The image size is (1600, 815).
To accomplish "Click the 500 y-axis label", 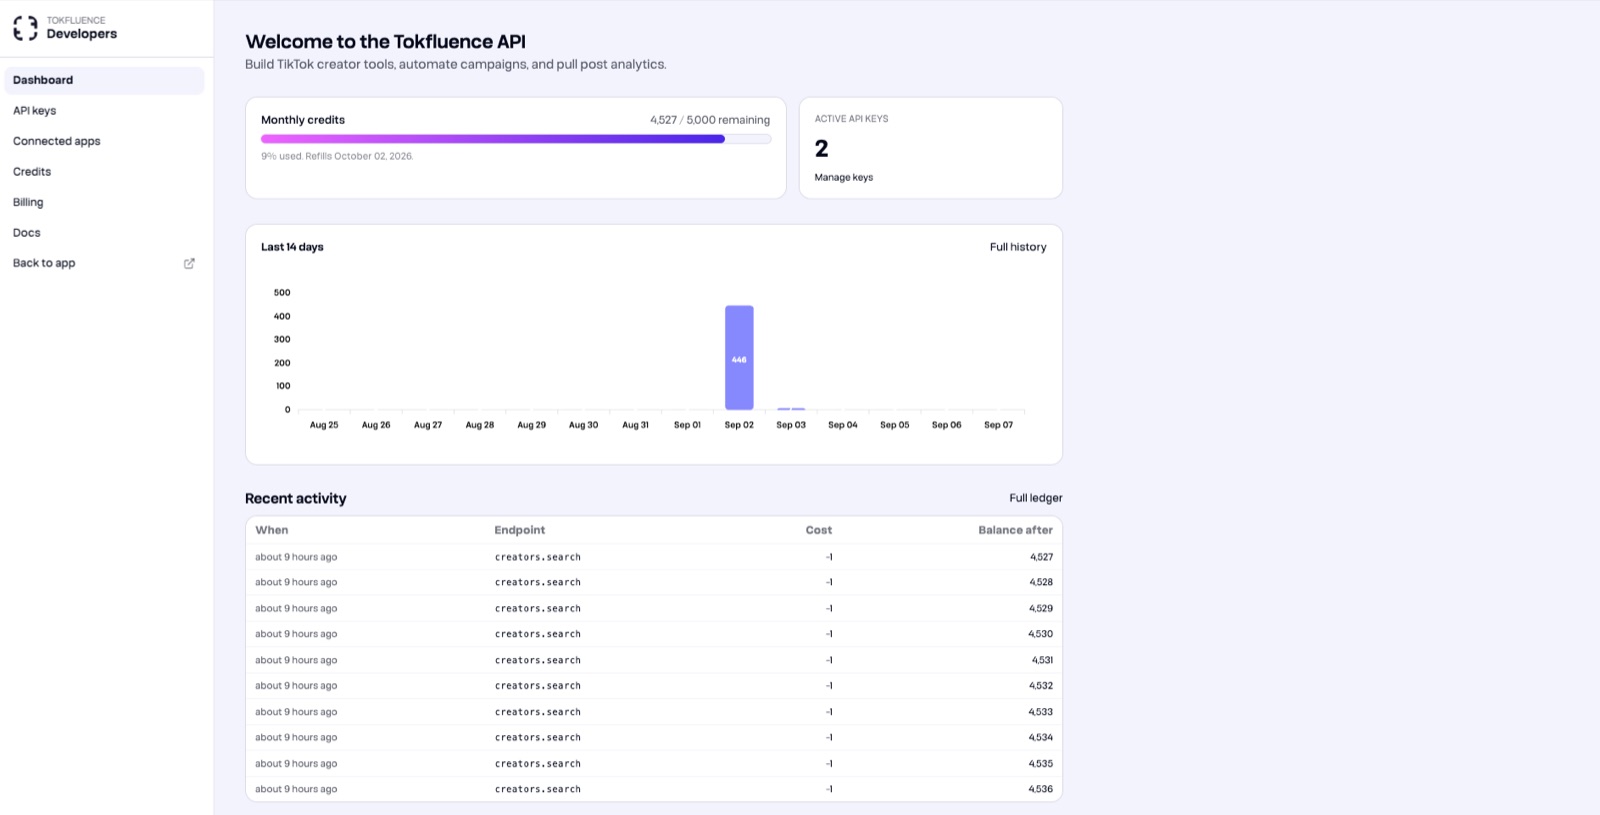I will (282, 293).
